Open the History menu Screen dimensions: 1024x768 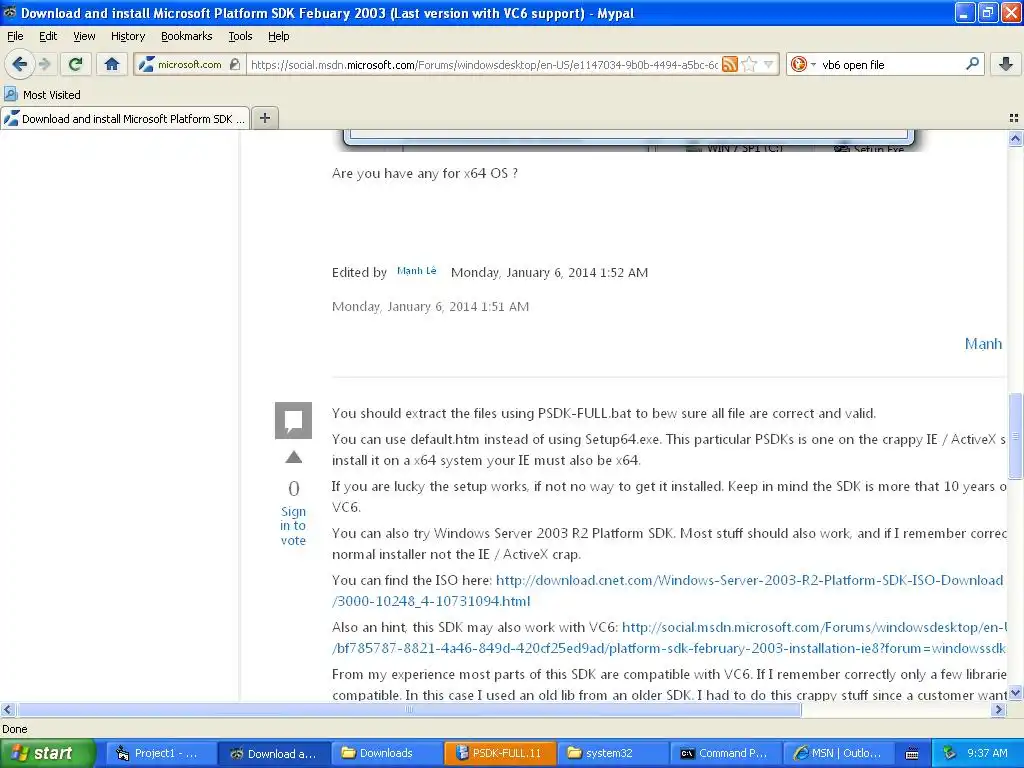[128, 36]
